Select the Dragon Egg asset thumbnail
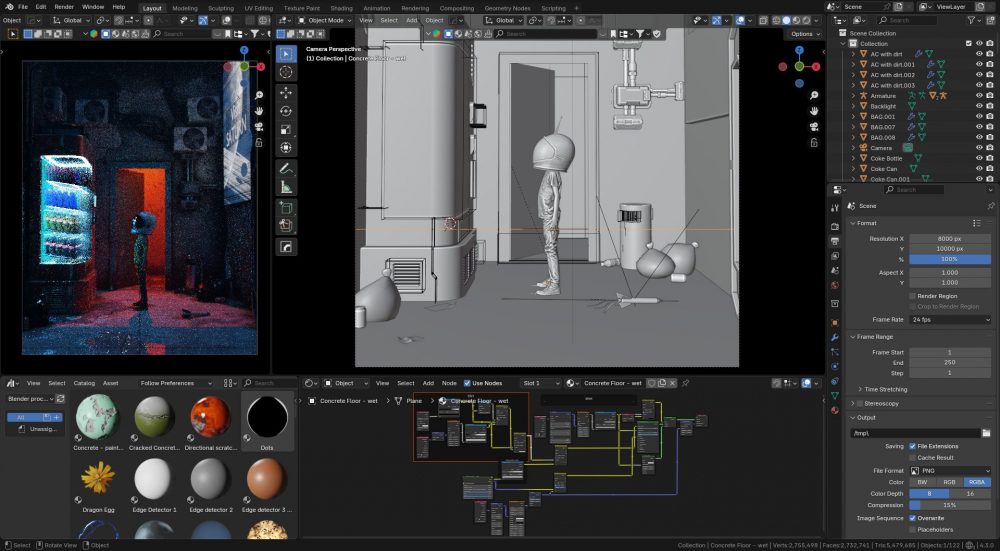Image resolution: width=1000 pixels, height=551 pixels. click(x=99, y=478)
